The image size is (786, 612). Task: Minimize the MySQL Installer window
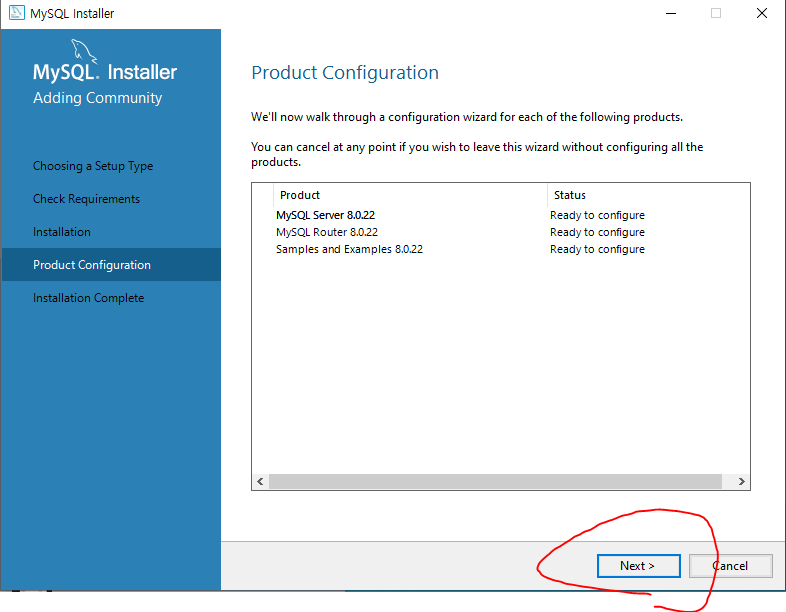[x=671, y=14]
